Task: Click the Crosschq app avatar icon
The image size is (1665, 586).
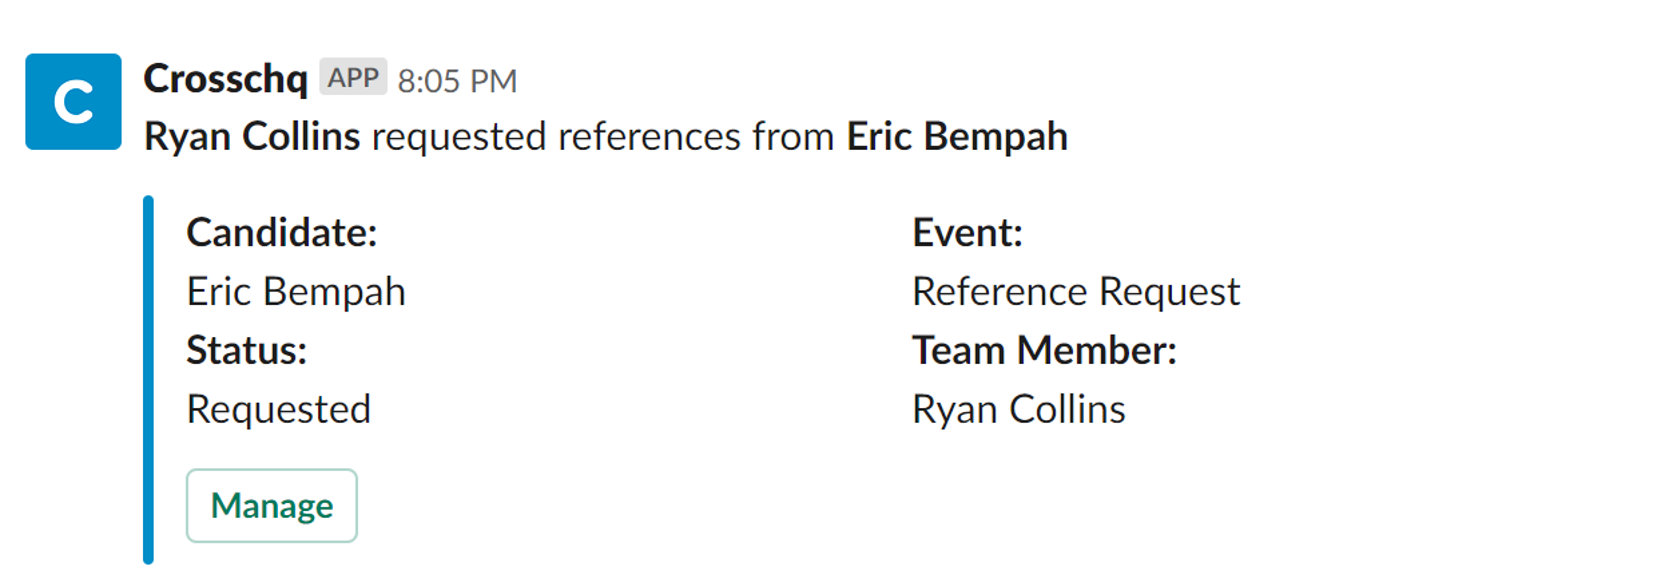Action: (73, 102)
